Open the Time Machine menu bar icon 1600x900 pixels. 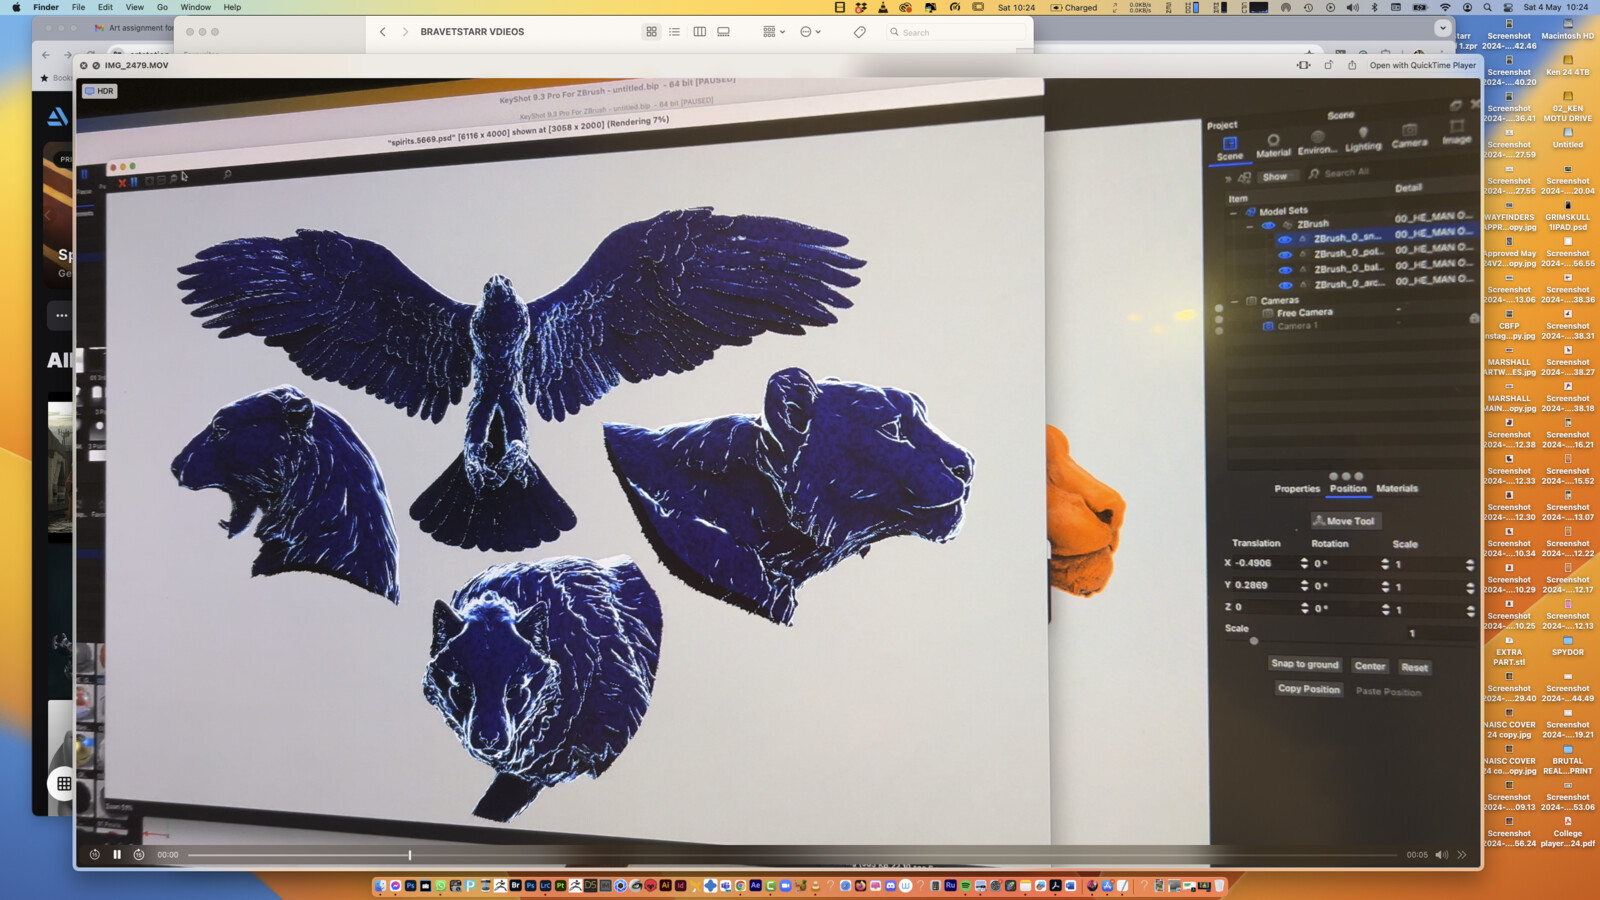click(1308, 7)
